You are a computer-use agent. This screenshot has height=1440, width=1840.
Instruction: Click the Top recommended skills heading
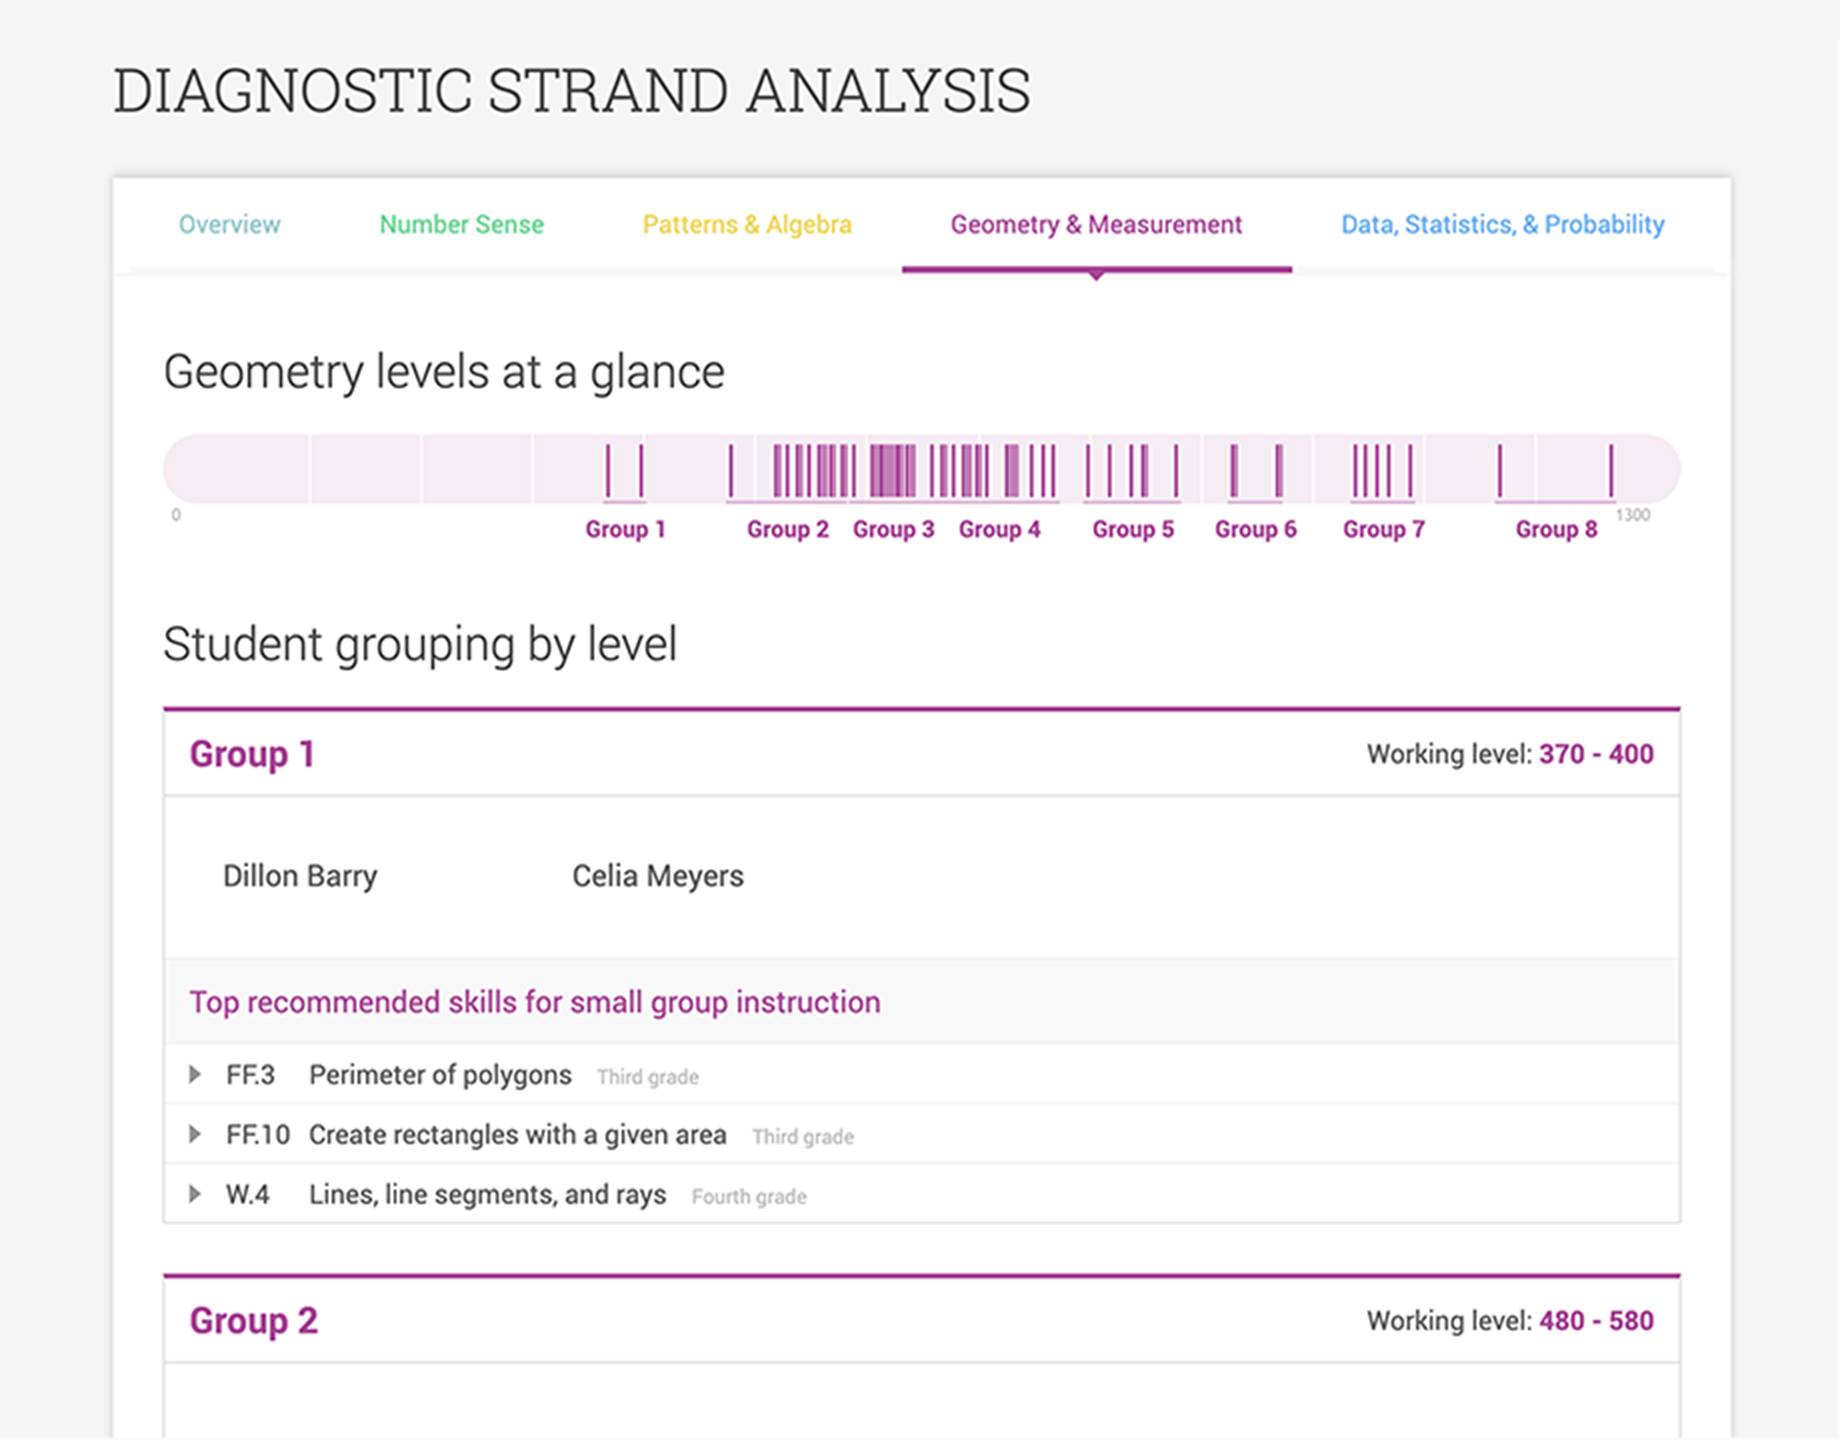coord(534,1002)
